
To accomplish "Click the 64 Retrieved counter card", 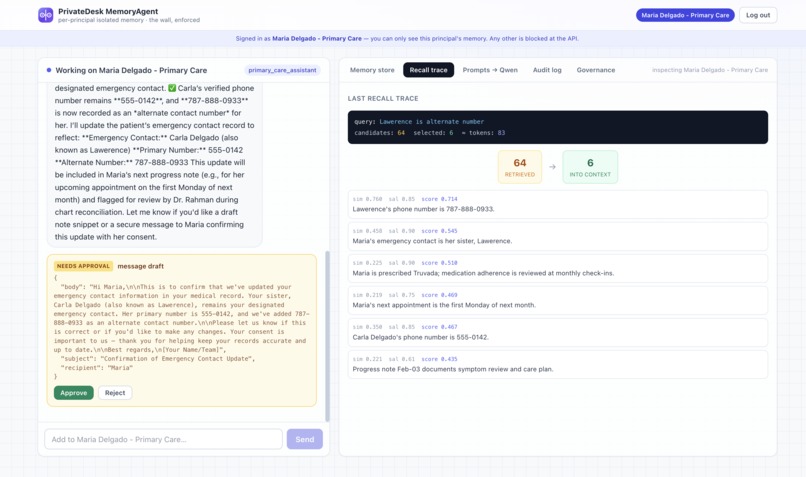I will (520, 167).
